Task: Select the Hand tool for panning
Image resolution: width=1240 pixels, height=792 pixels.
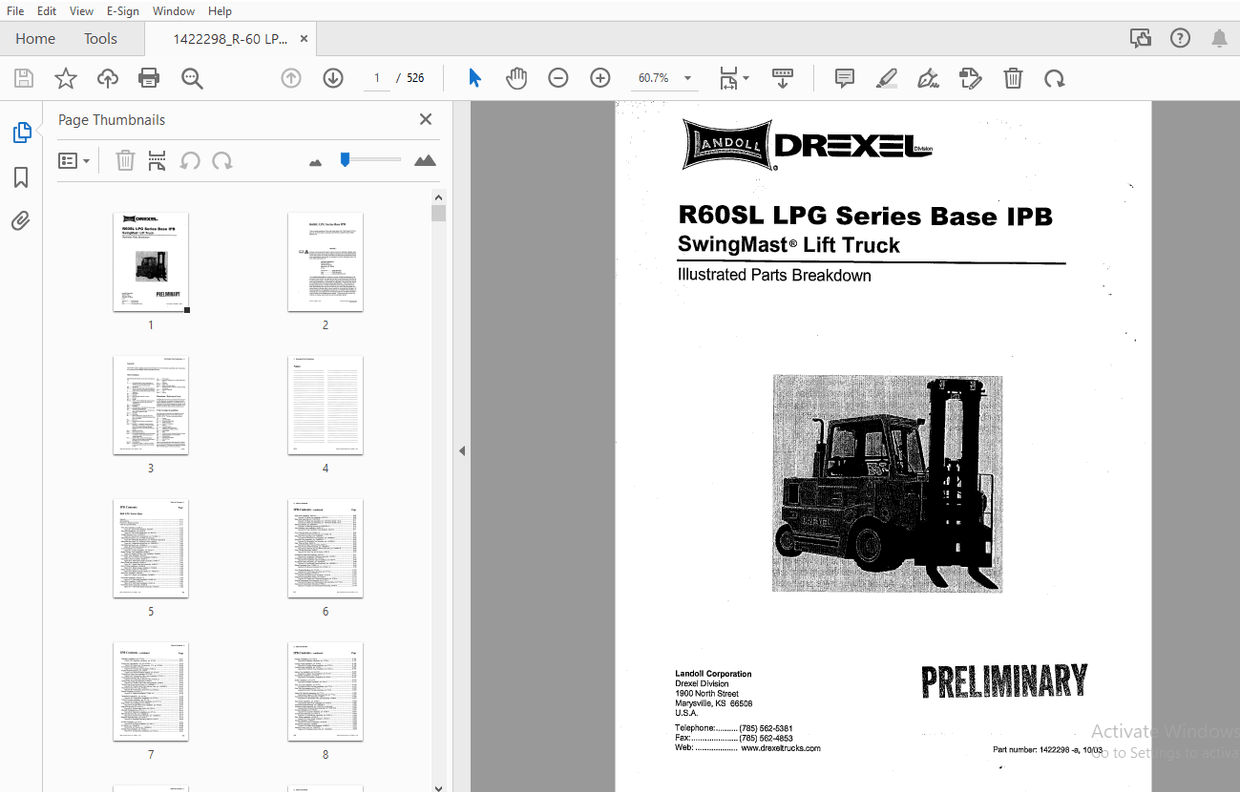Action: coord(516,77)
